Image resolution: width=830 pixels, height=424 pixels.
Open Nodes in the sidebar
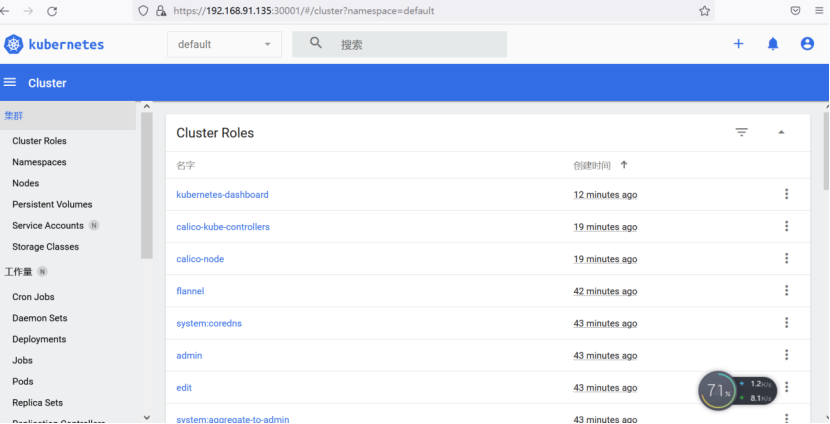point(25,183)
